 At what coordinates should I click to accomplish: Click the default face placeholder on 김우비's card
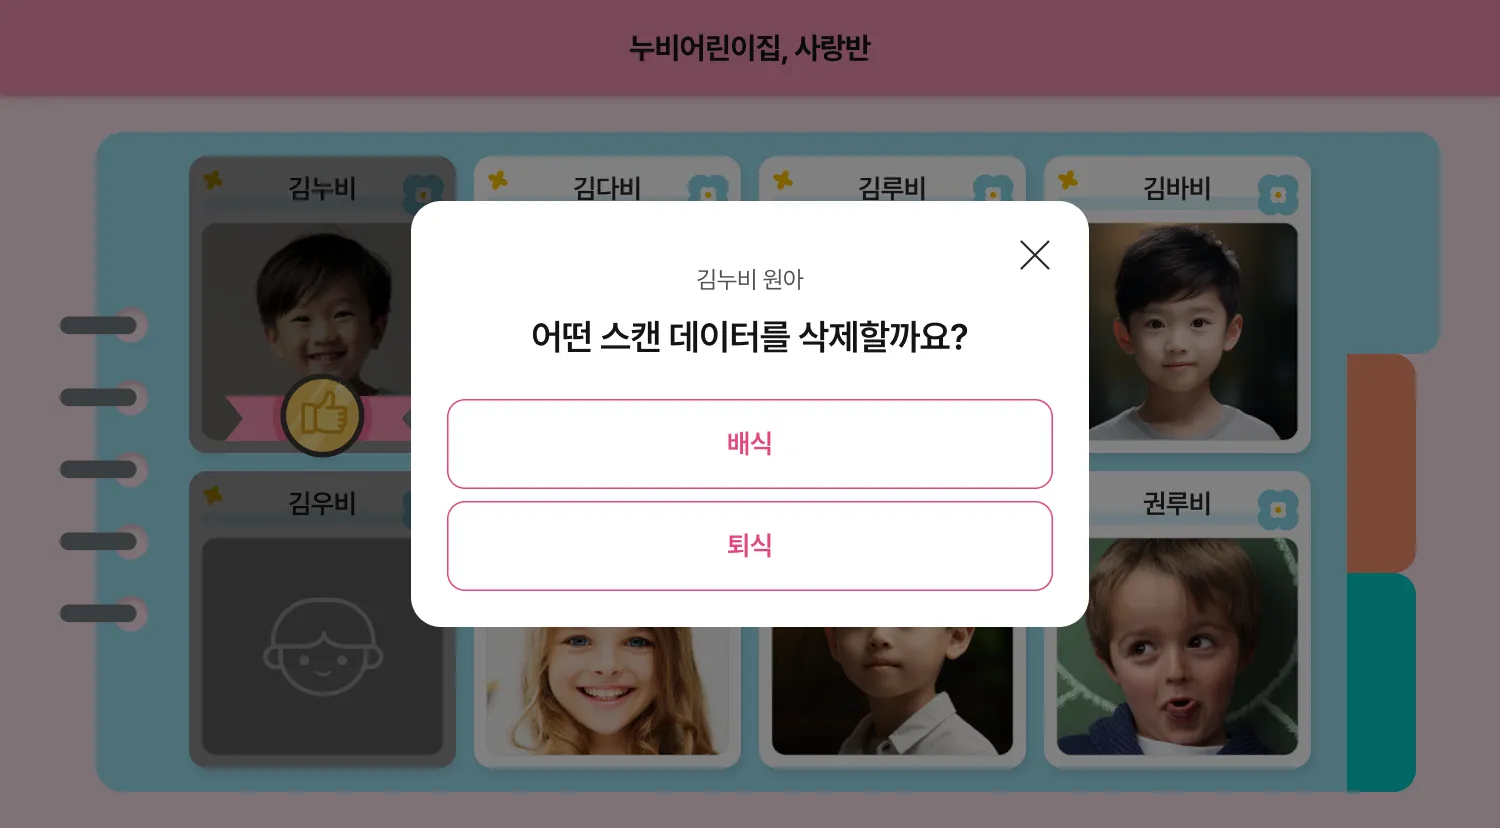(322, 646)
